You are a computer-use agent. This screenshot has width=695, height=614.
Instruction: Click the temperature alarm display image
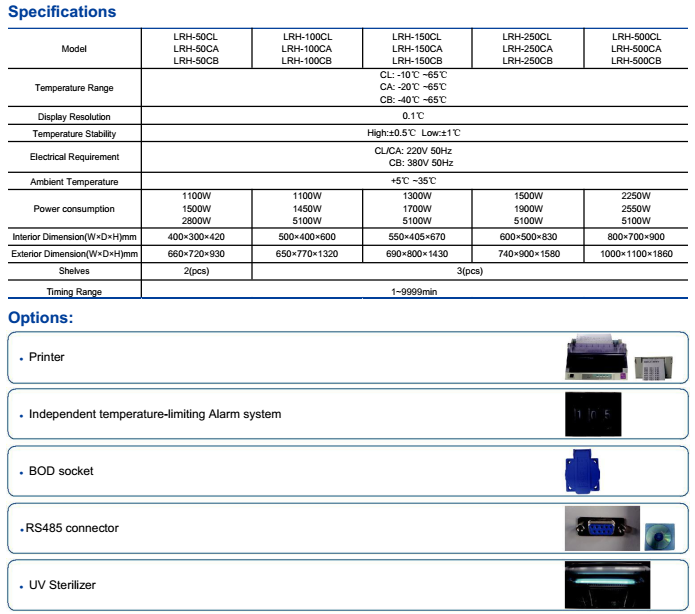point(593,414)
